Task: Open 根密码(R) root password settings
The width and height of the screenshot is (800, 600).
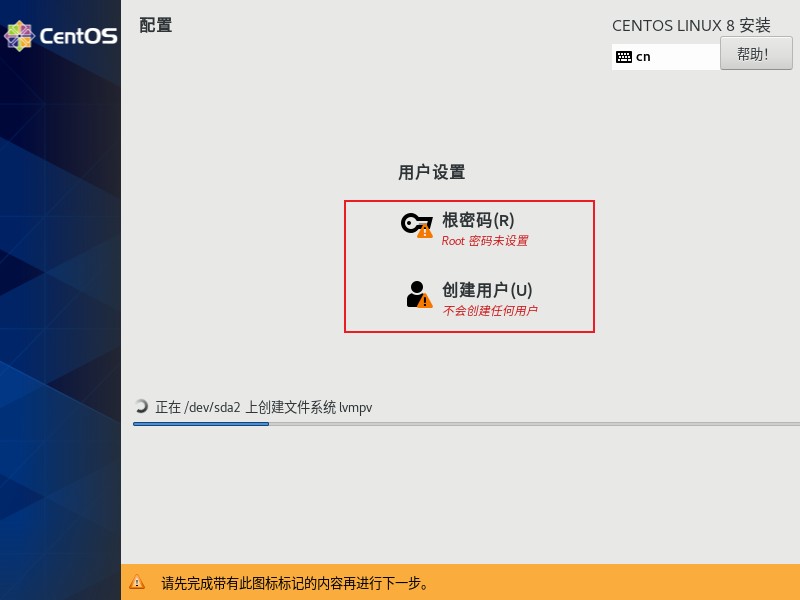Action: 478,220
